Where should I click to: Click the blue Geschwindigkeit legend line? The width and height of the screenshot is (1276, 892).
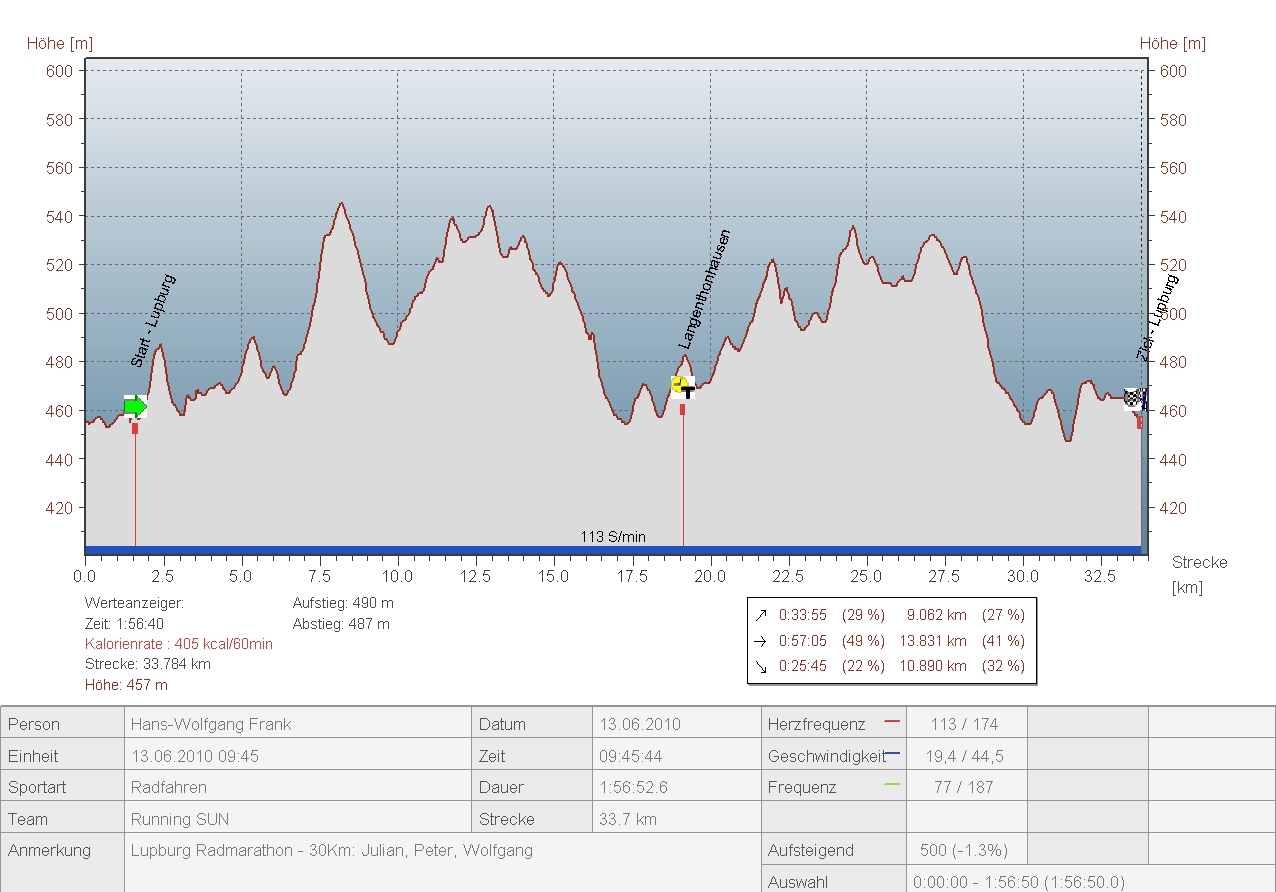click(x=892, y=752)
